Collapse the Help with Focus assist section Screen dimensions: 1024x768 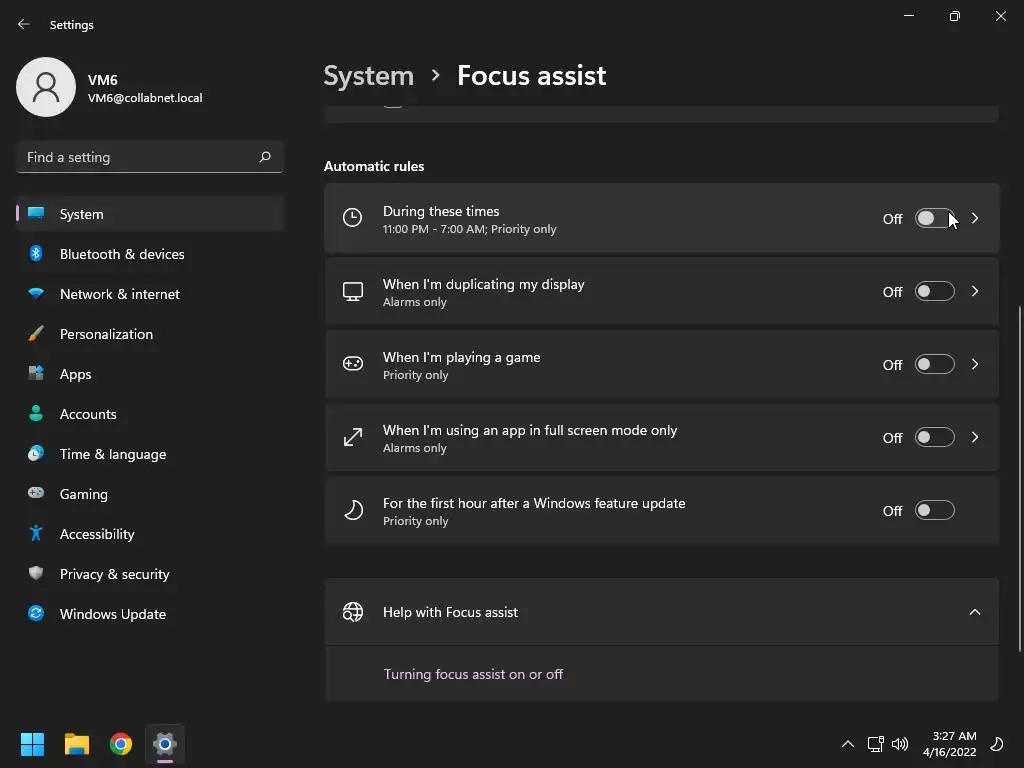click(975, 612)
